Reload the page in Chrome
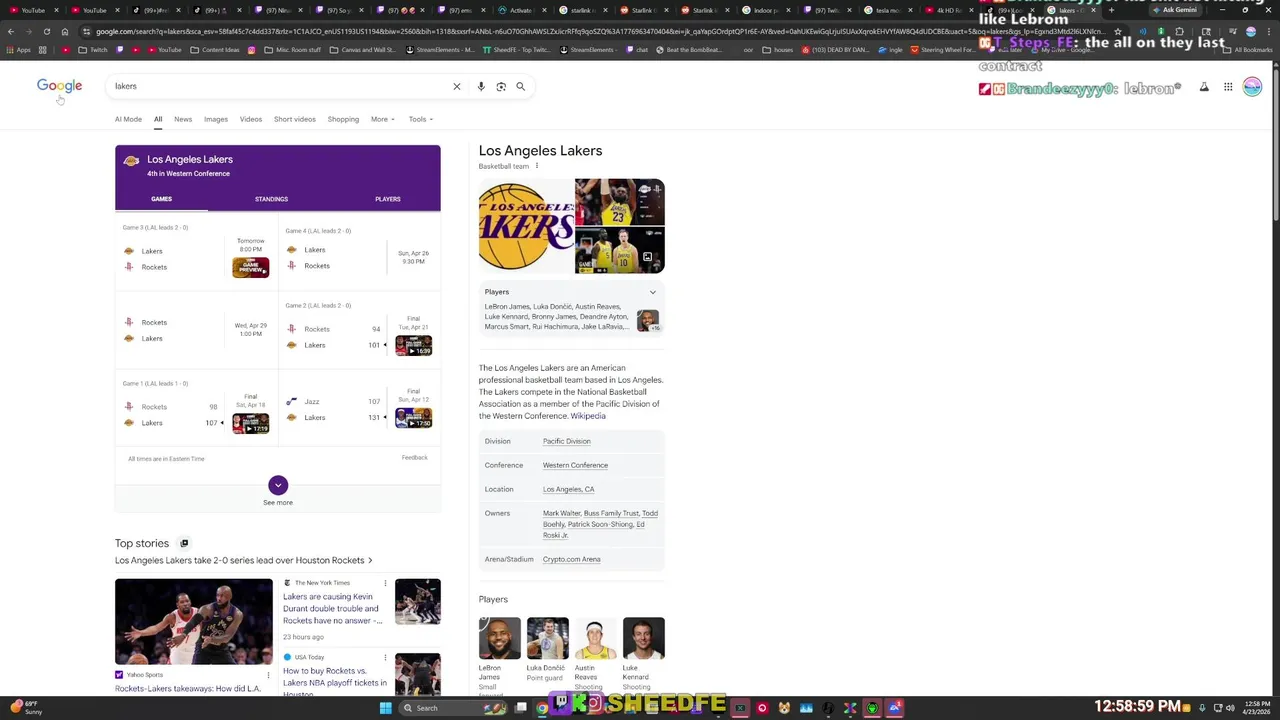Viewport: 1280px width, 720px height. pyautogui.click(x=46, y=31)
